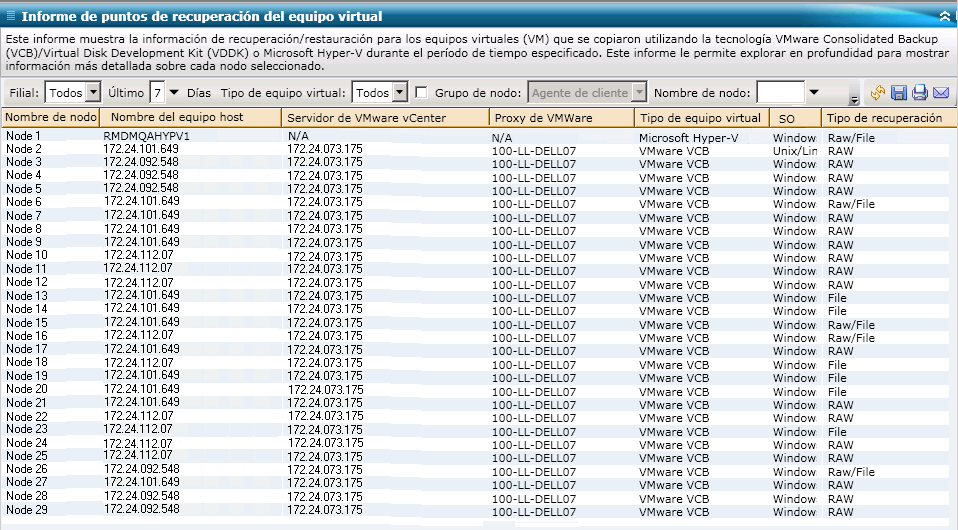The height and width of the screenshot is (530, 958).
Task: Sort by Tipo de recuperación column header
Action: [889, 117]
